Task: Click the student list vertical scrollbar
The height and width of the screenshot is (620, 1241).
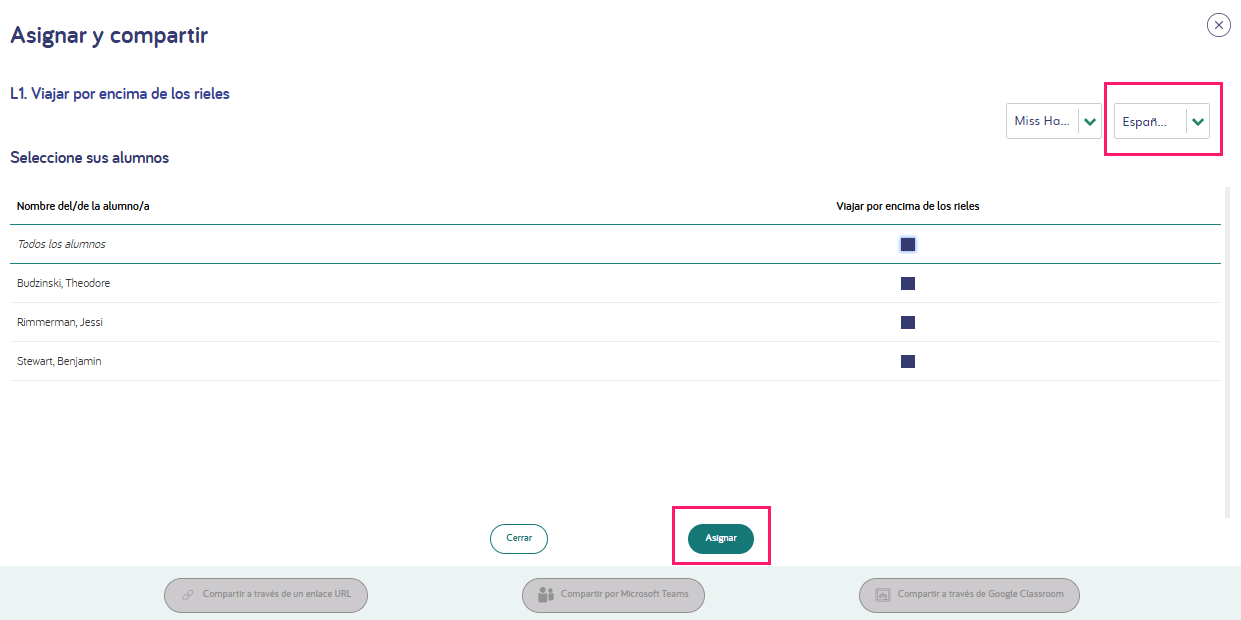Action: point(1227,351)
